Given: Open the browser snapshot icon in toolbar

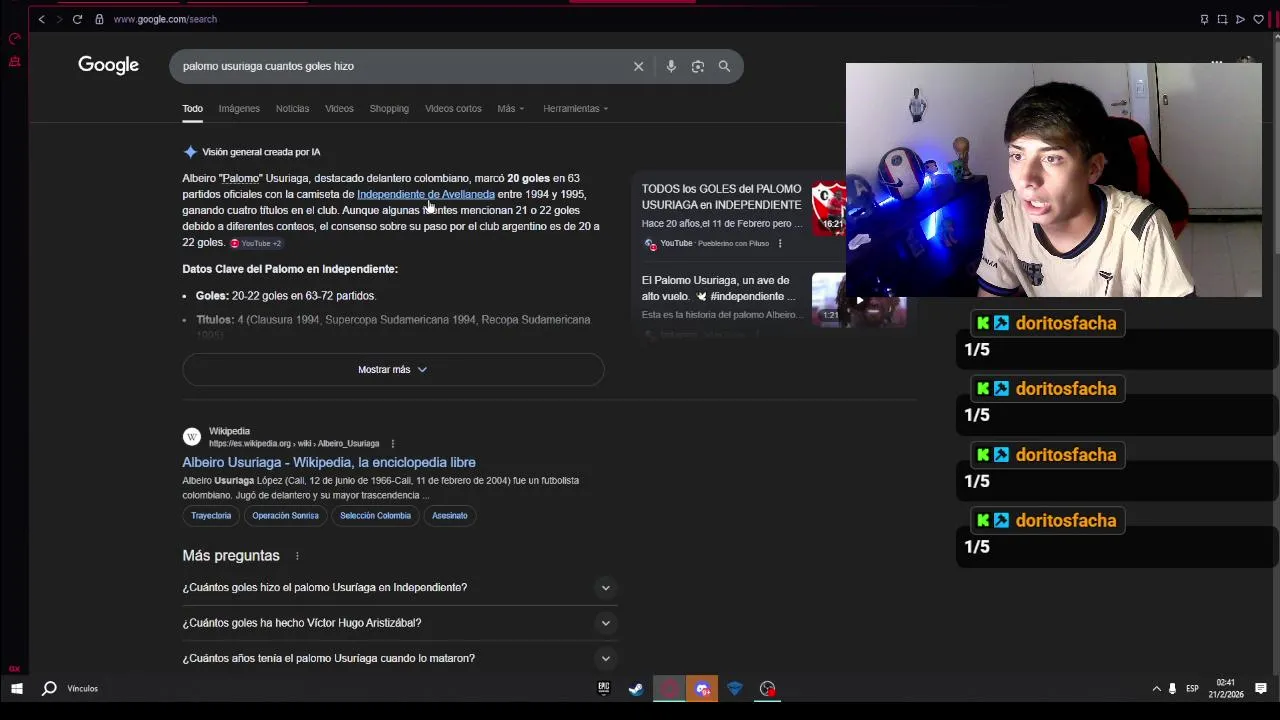Looking at the screenshot, I should (x=1222, y=19).
